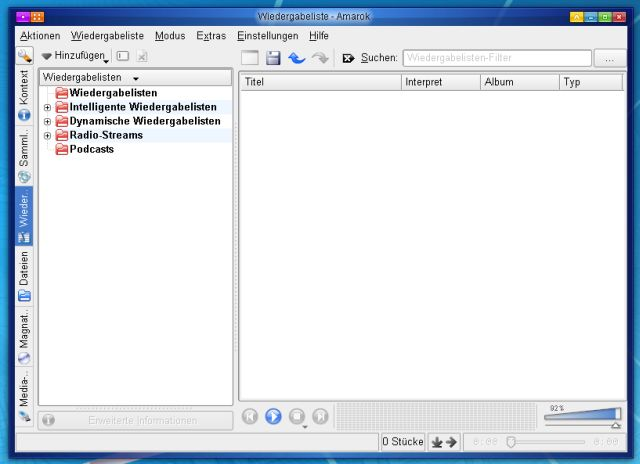Open the Magnatune sidebar tab
Viewport: 640px width, 464px height.
click(x=24, y=336)
